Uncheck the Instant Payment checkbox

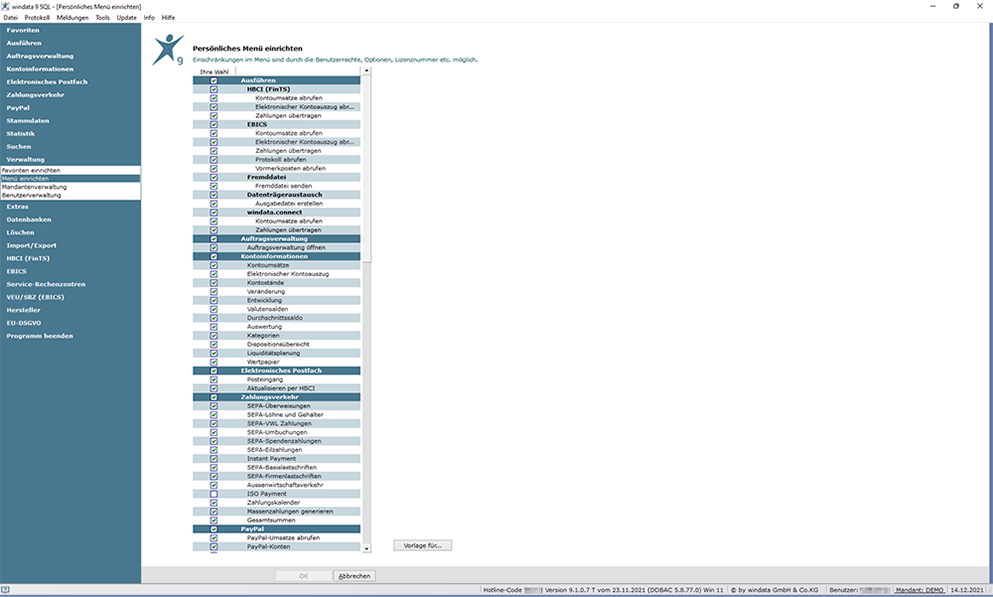213,458
